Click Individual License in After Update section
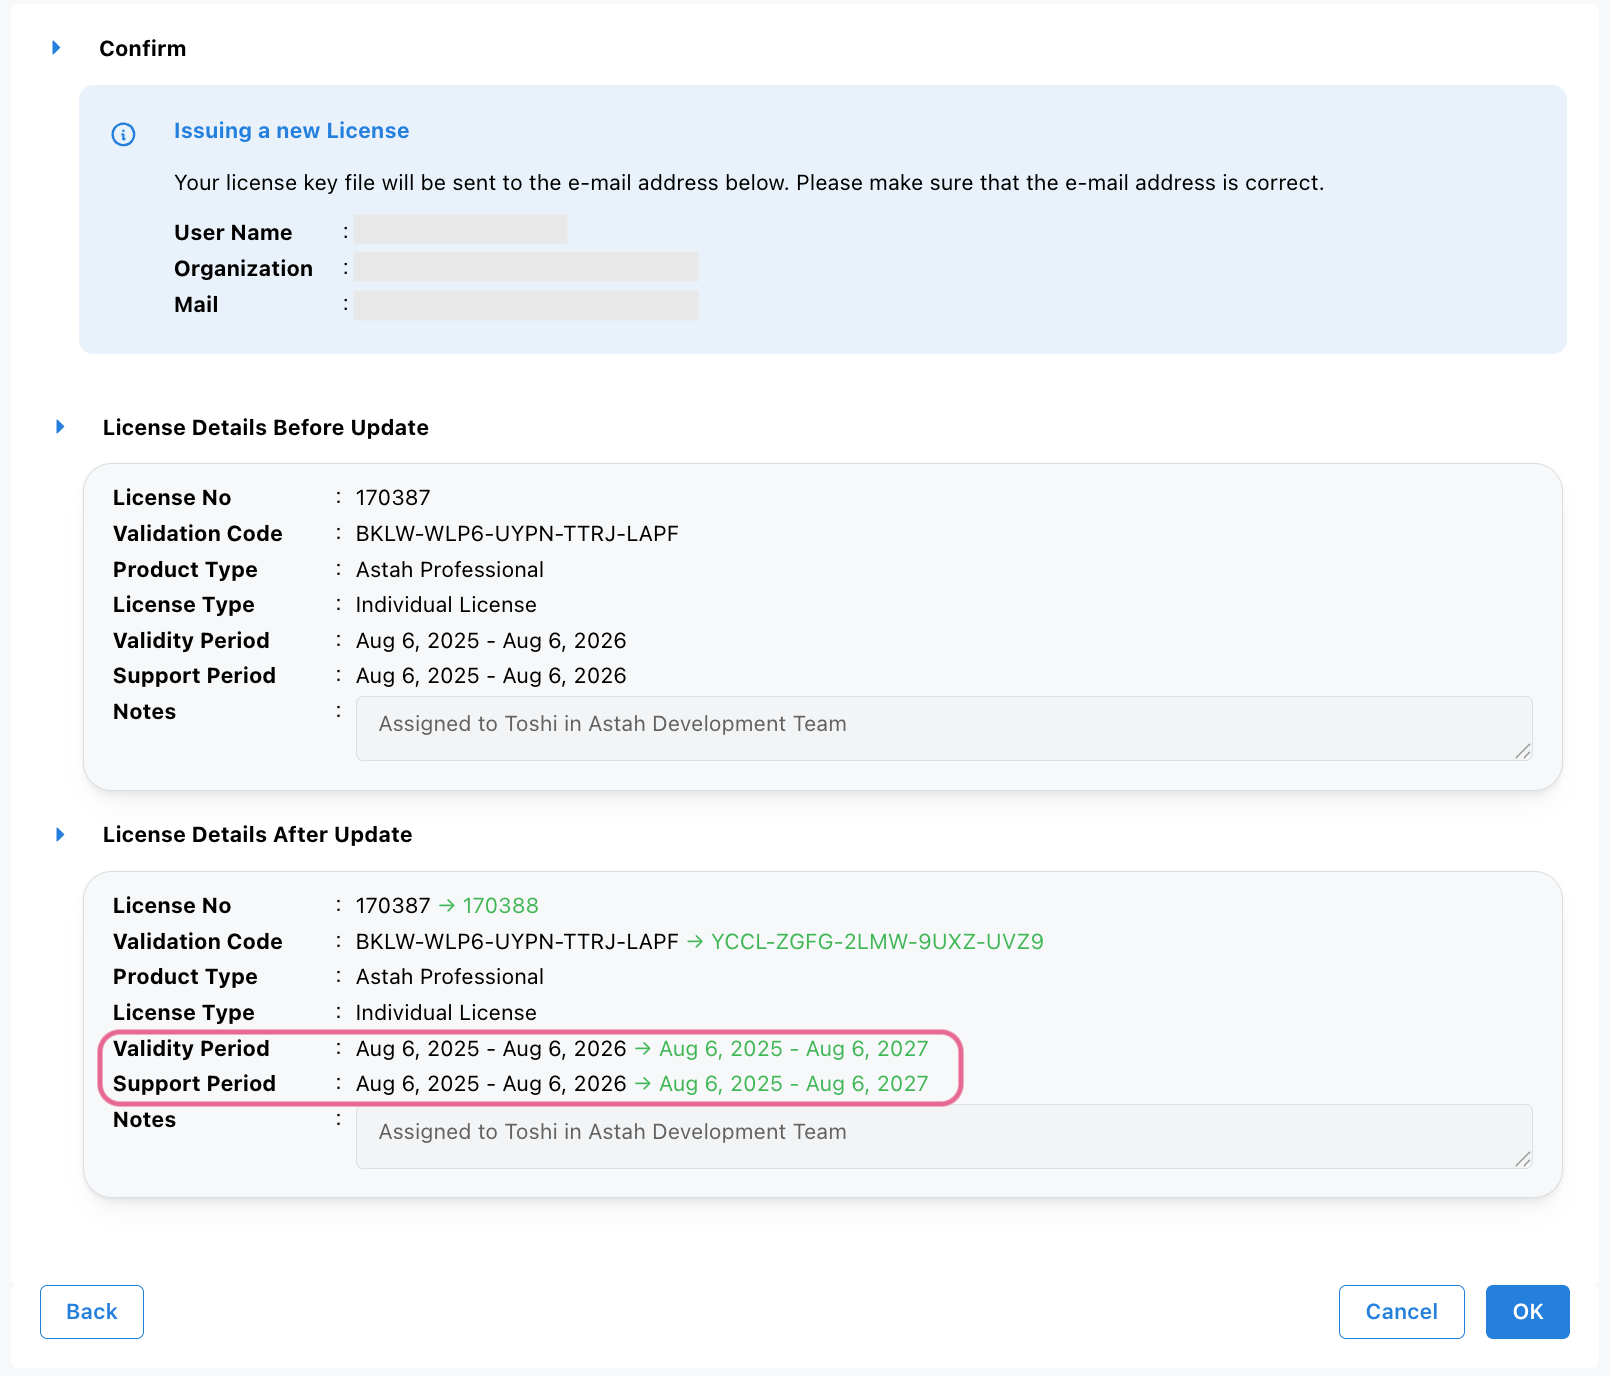 click(446, 1013)
